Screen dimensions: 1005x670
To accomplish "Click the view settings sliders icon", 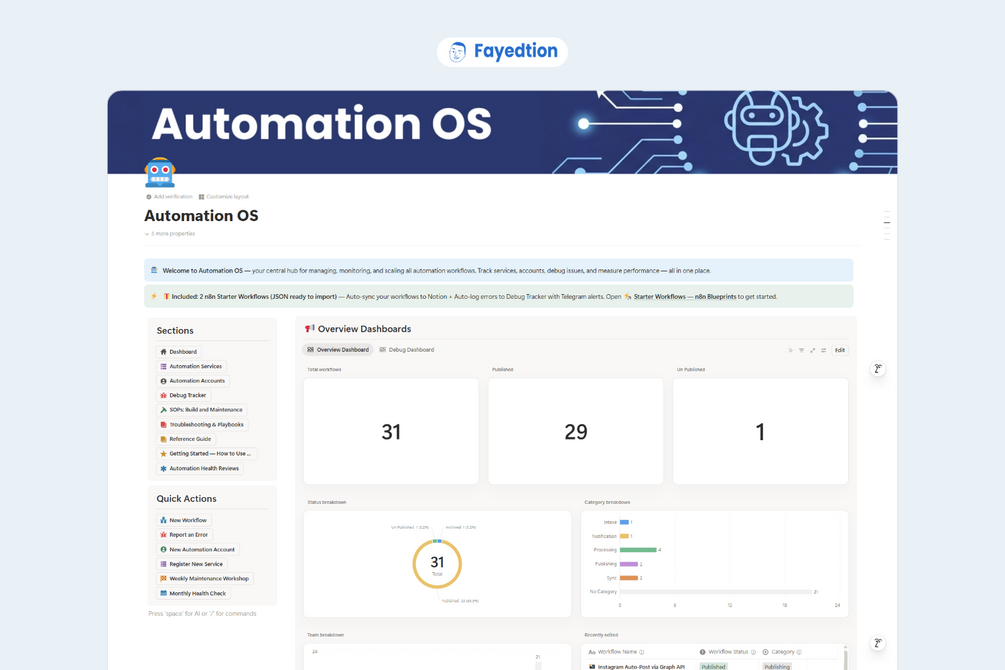I will (x=824, y=350).
